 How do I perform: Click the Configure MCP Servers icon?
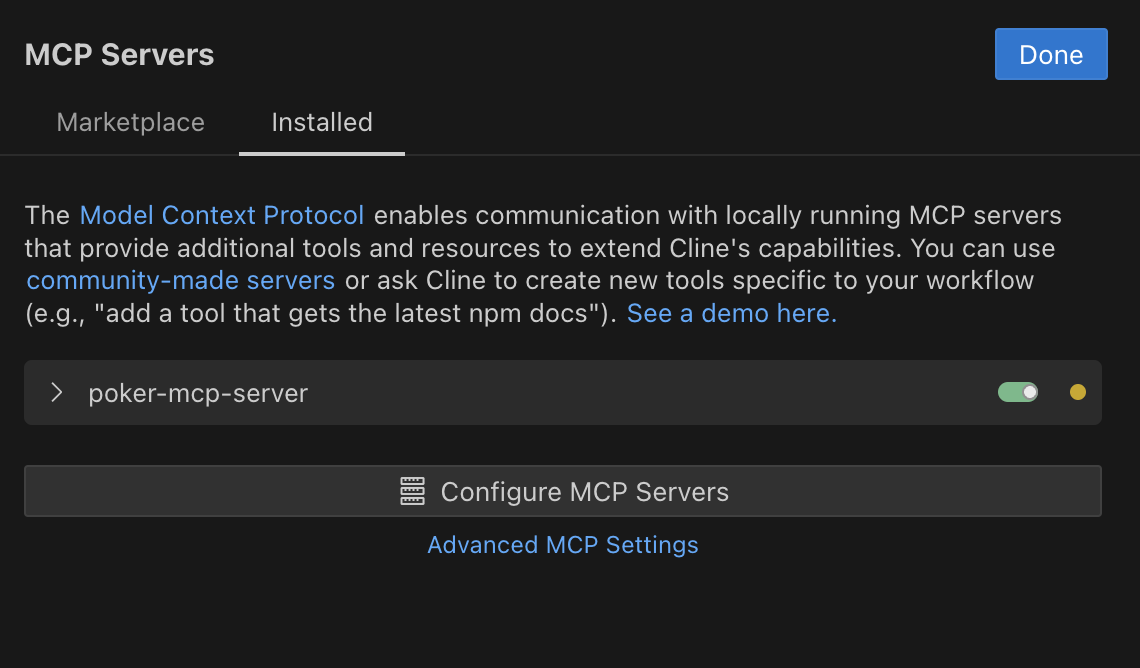pos(413,491)
